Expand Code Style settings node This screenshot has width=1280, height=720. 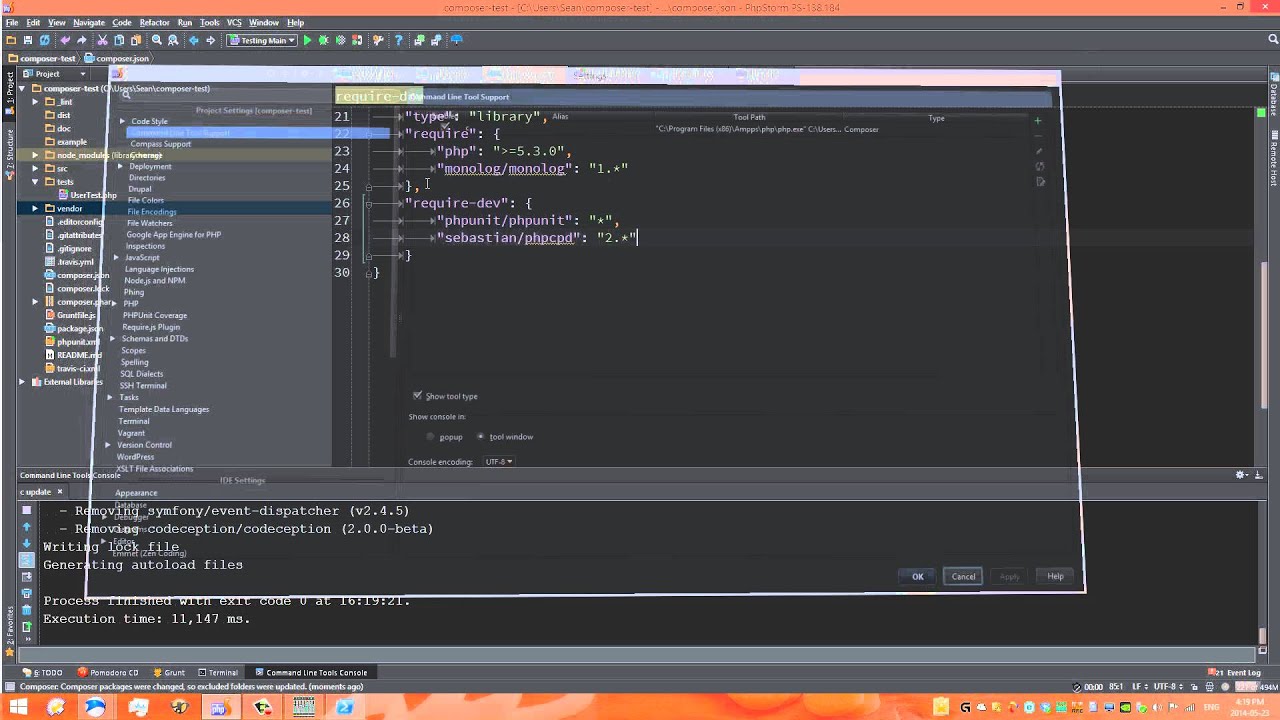pyautogui.click(x=122, y=121)
